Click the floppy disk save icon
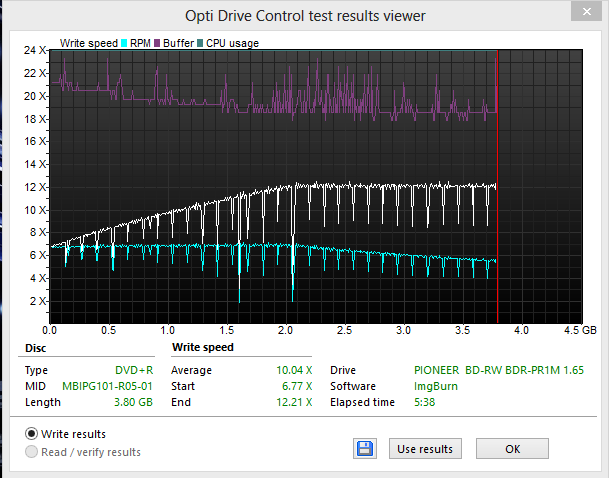This screenshot has height=478, width=609. point(365,449)
